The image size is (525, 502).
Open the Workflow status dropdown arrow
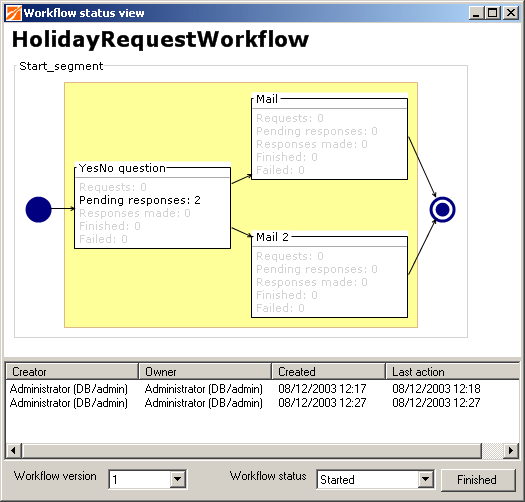click(425, 479)
